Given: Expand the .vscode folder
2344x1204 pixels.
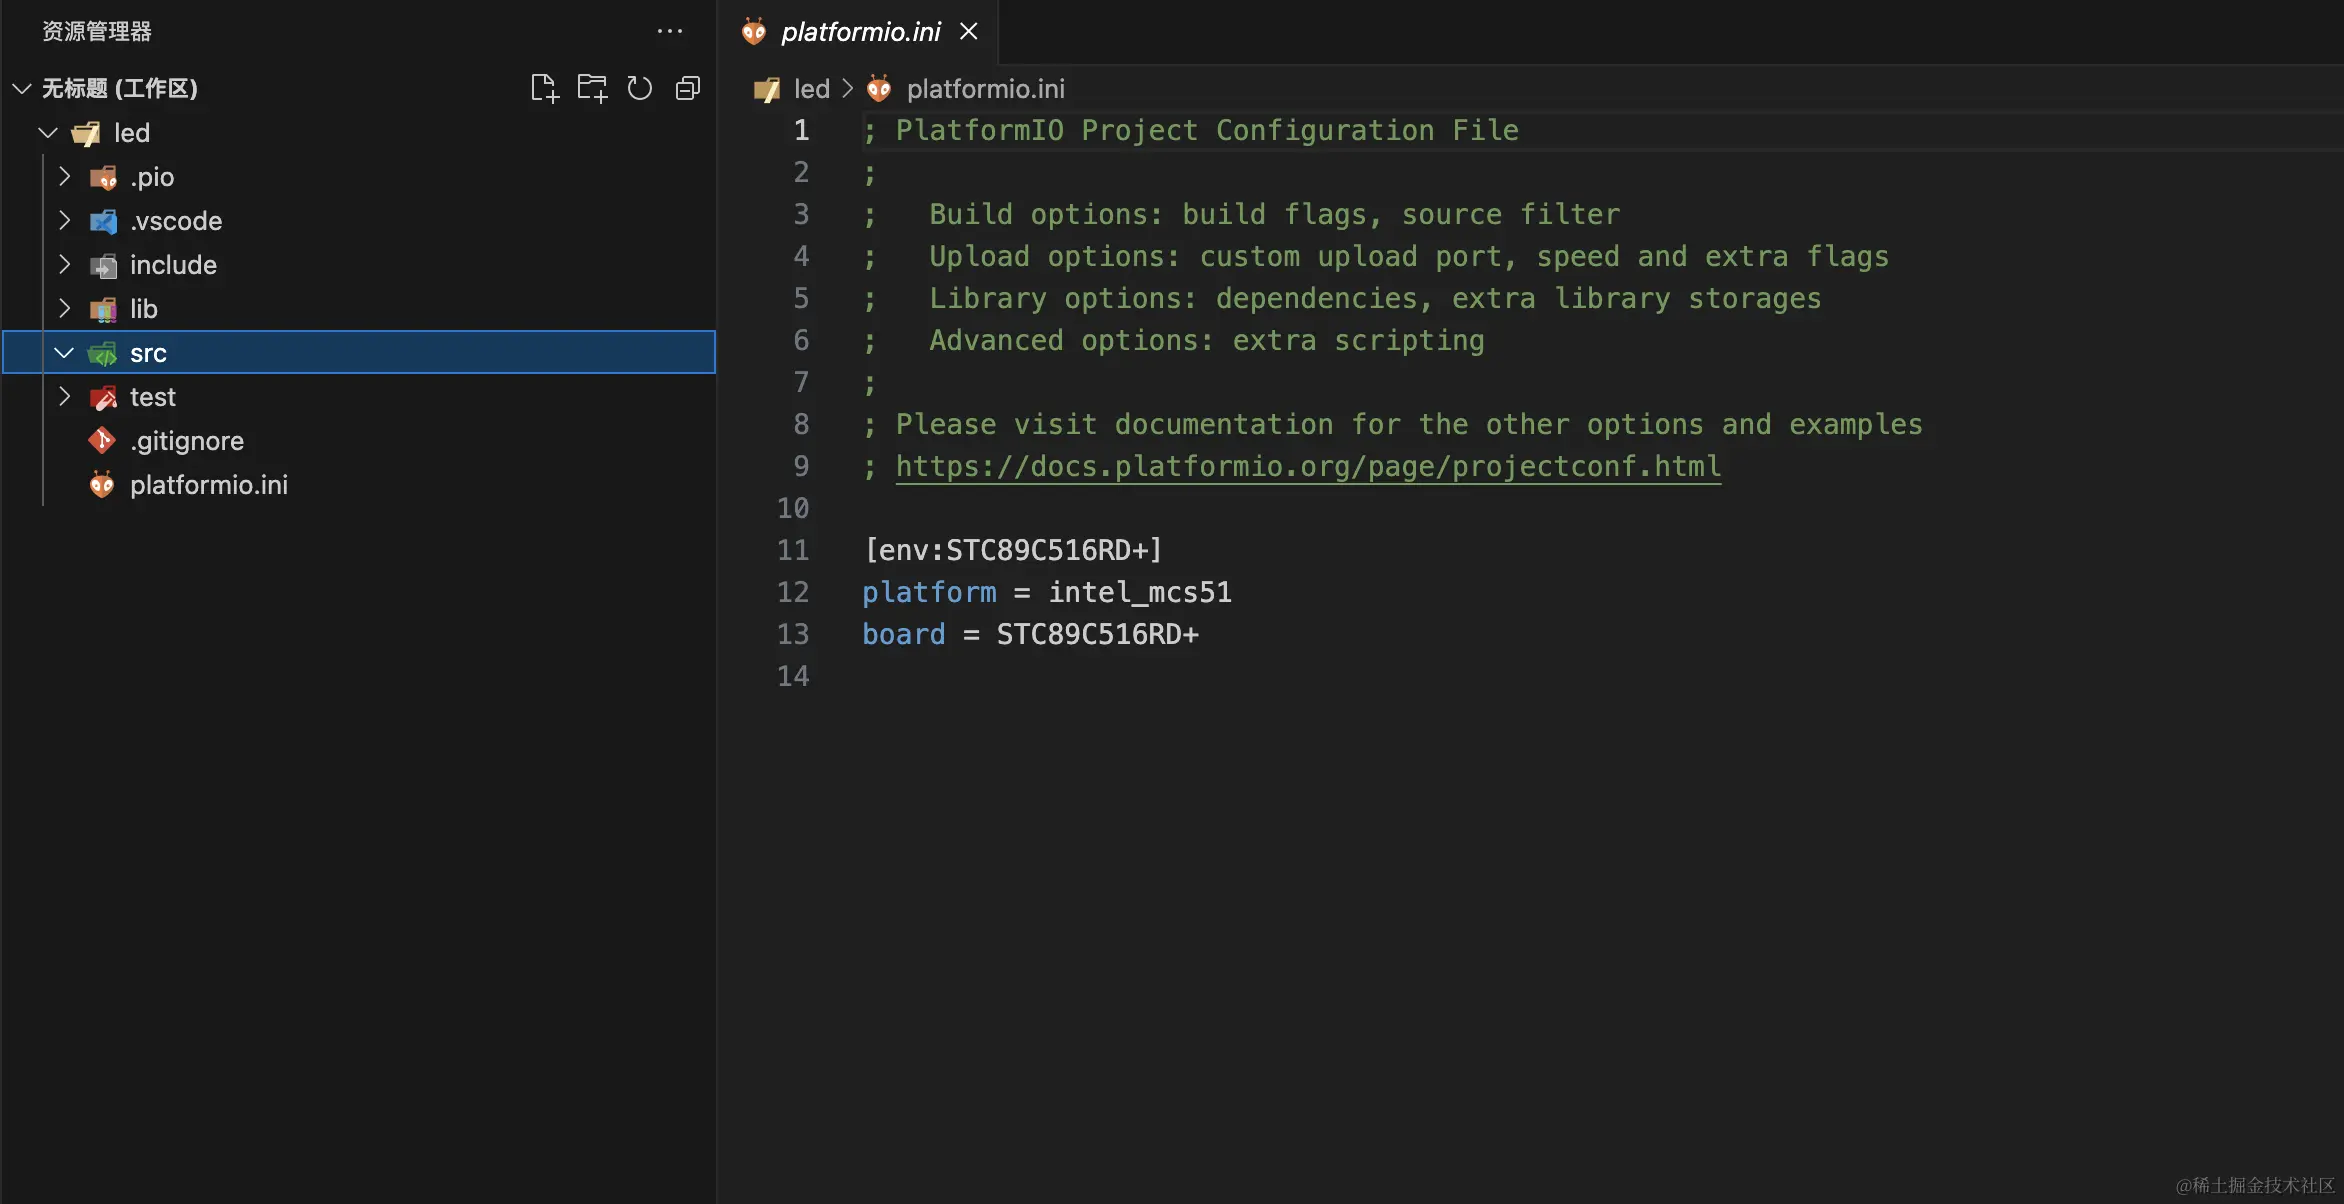Looking at the screenshot, I should [65, 221].
